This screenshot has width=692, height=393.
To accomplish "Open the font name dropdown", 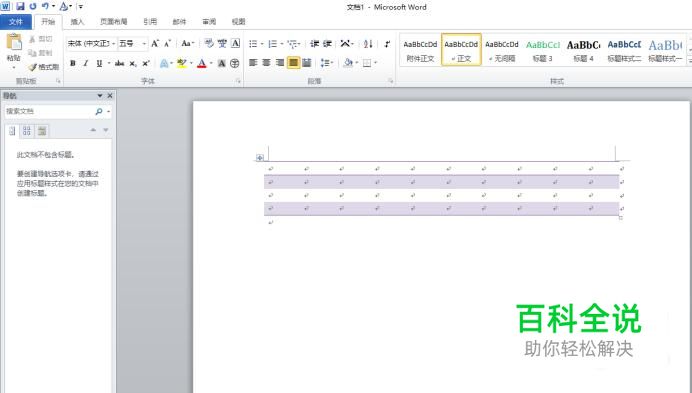I will 113,43.
